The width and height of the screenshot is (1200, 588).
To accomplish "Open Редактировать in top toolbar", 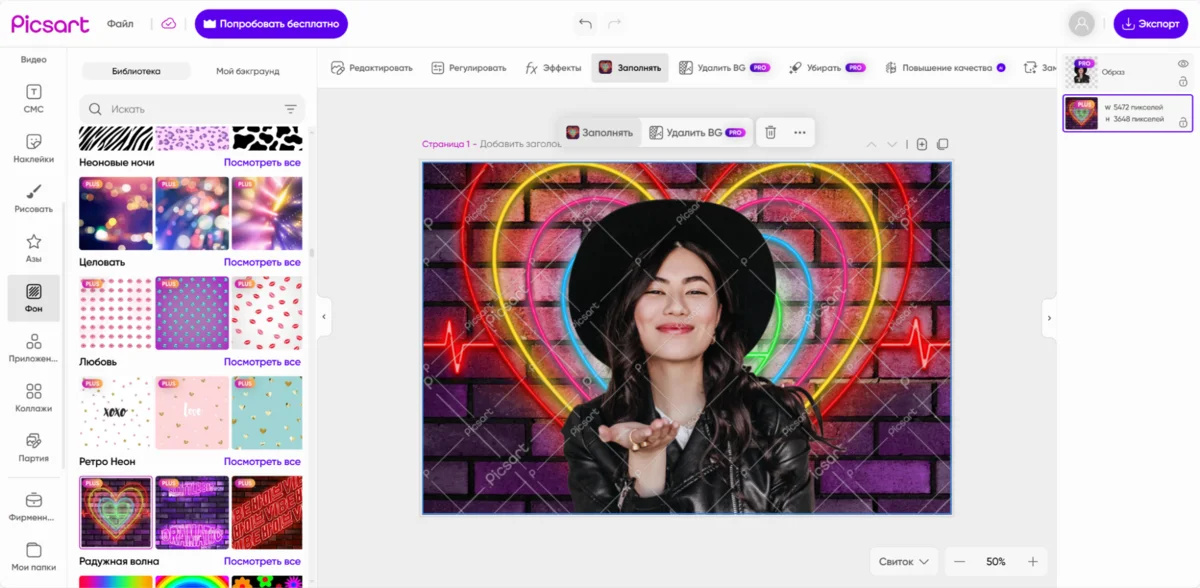I will pos(372,68).
